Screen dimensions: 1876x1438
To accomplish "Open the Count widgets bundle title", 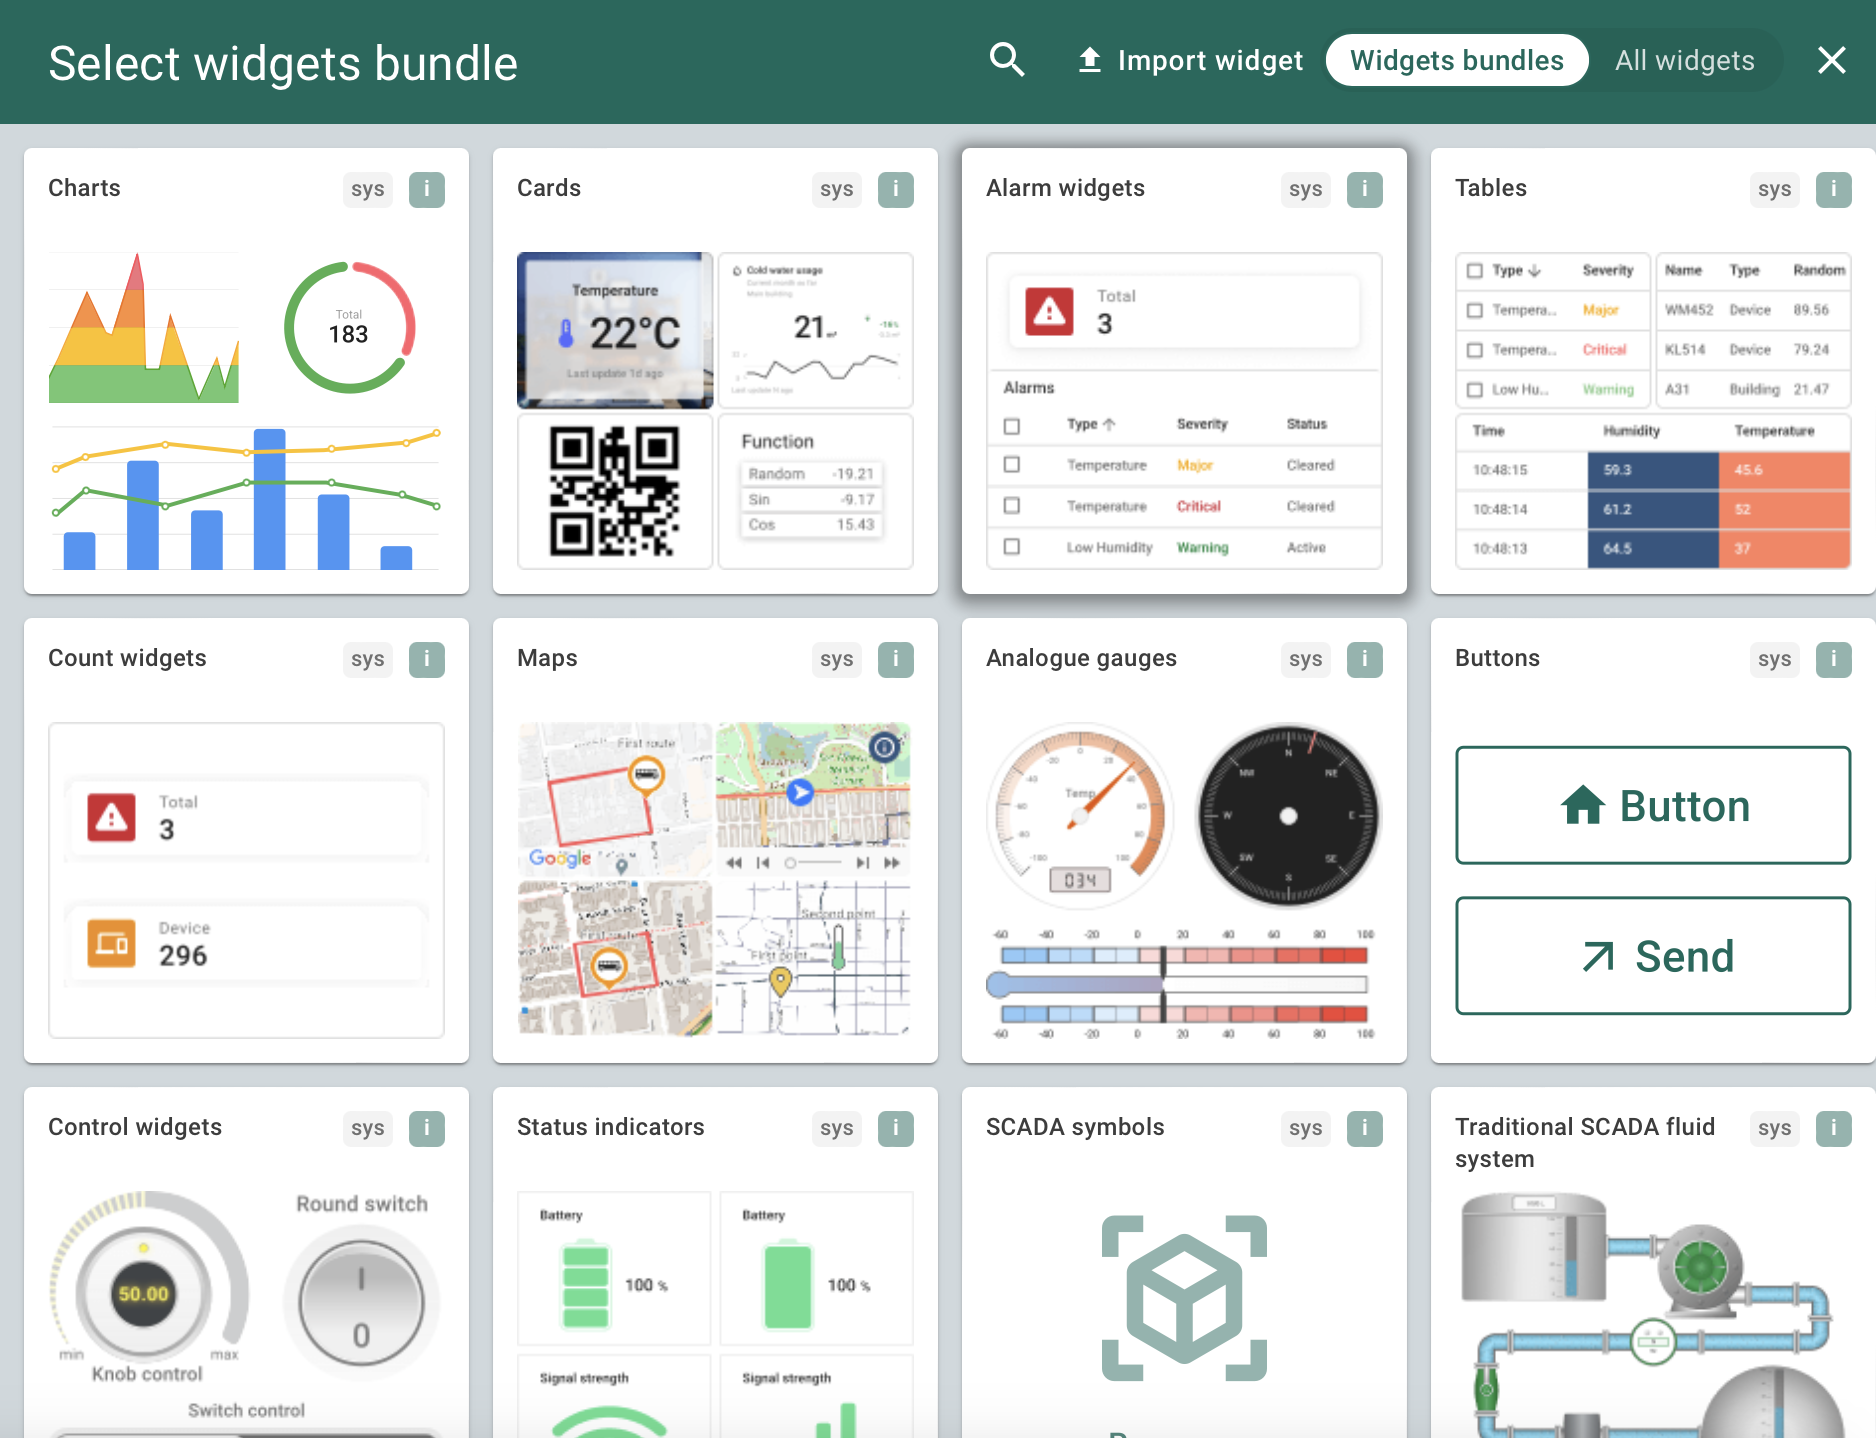I will coord(127,658).
